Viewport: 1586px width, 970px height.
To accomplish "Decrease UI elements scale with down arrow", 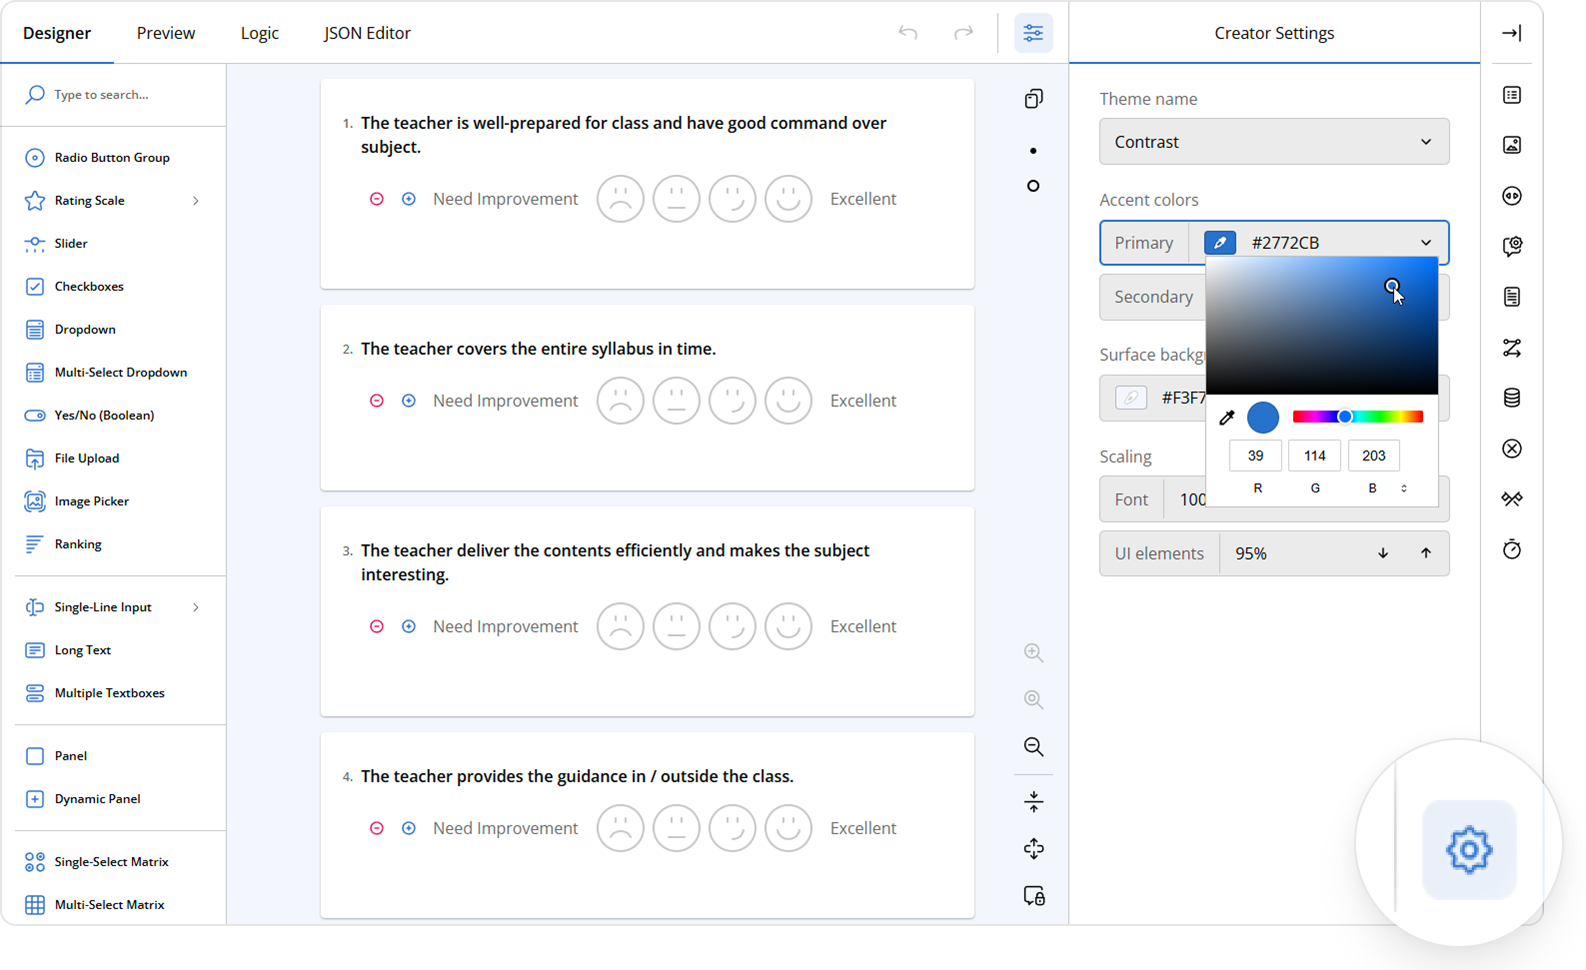I will pos(1383,554).
